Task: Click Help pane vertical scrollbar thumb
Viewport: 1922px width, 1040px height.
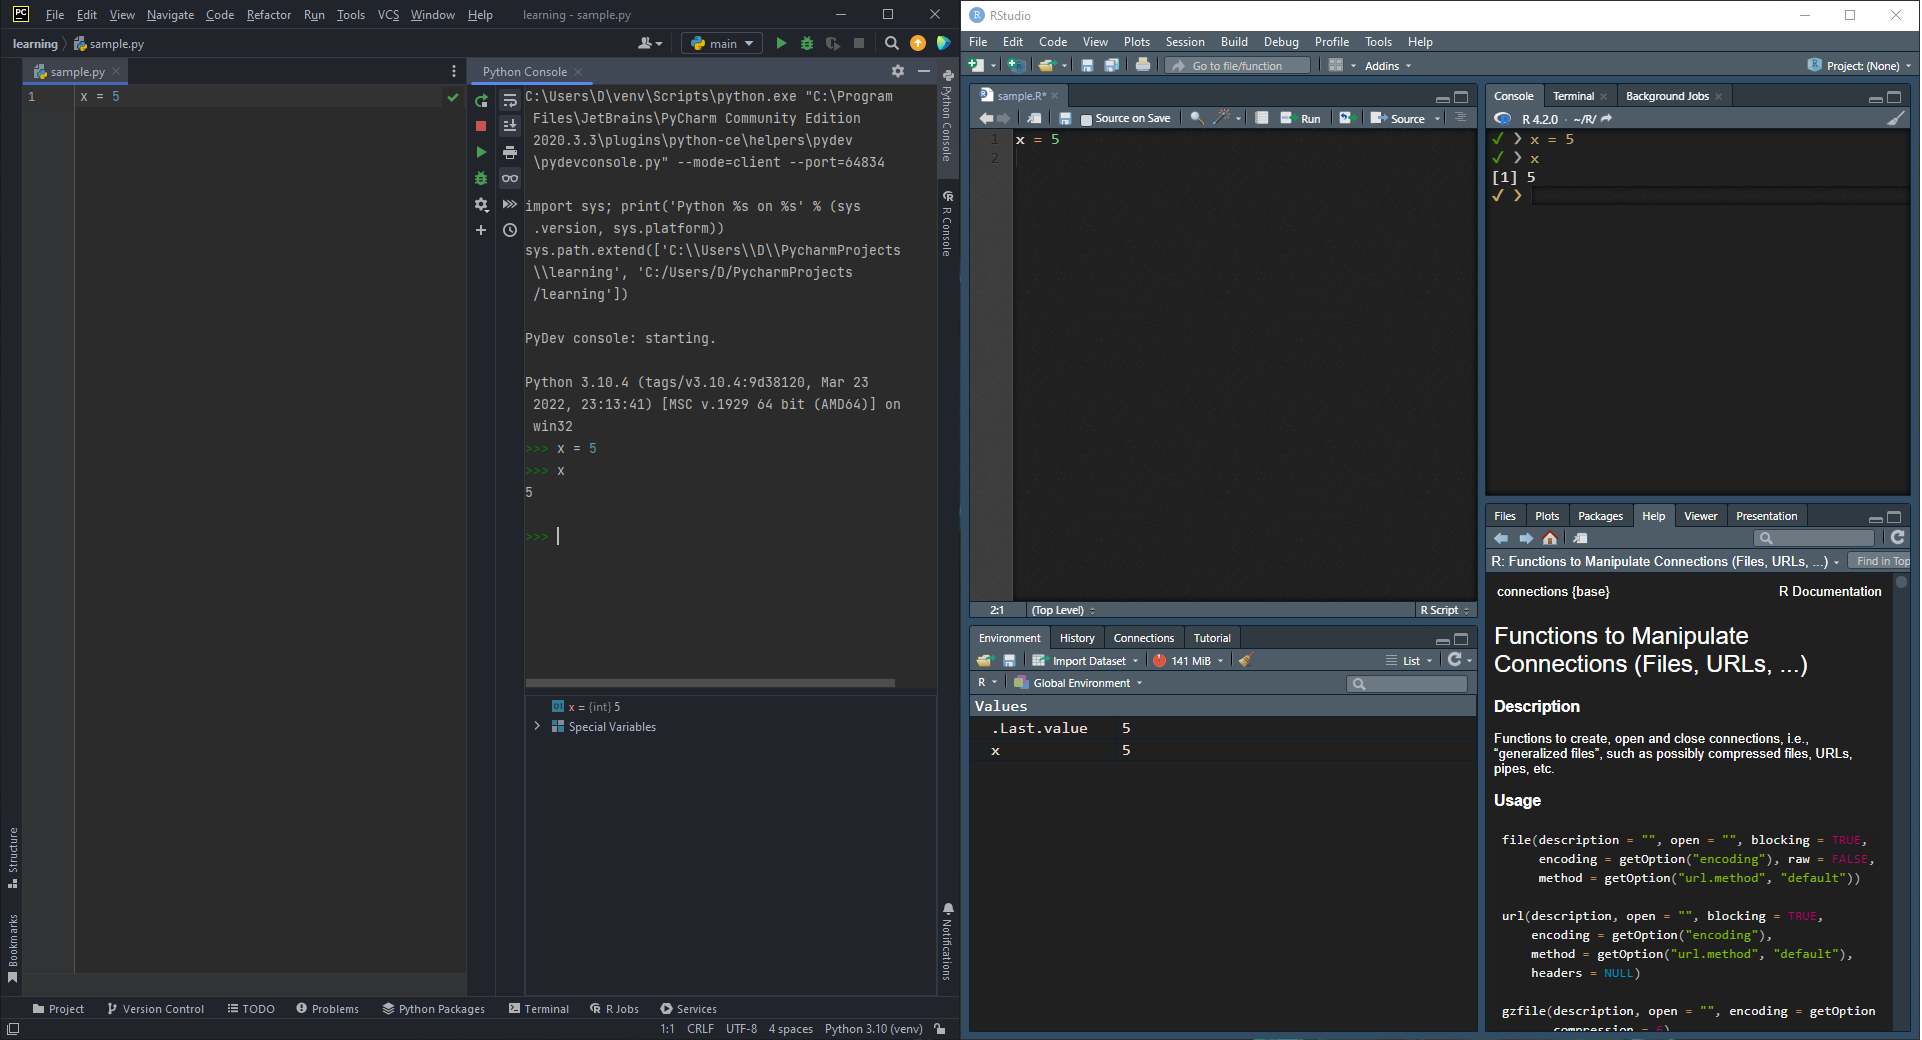Action: tap(1901, 582)
